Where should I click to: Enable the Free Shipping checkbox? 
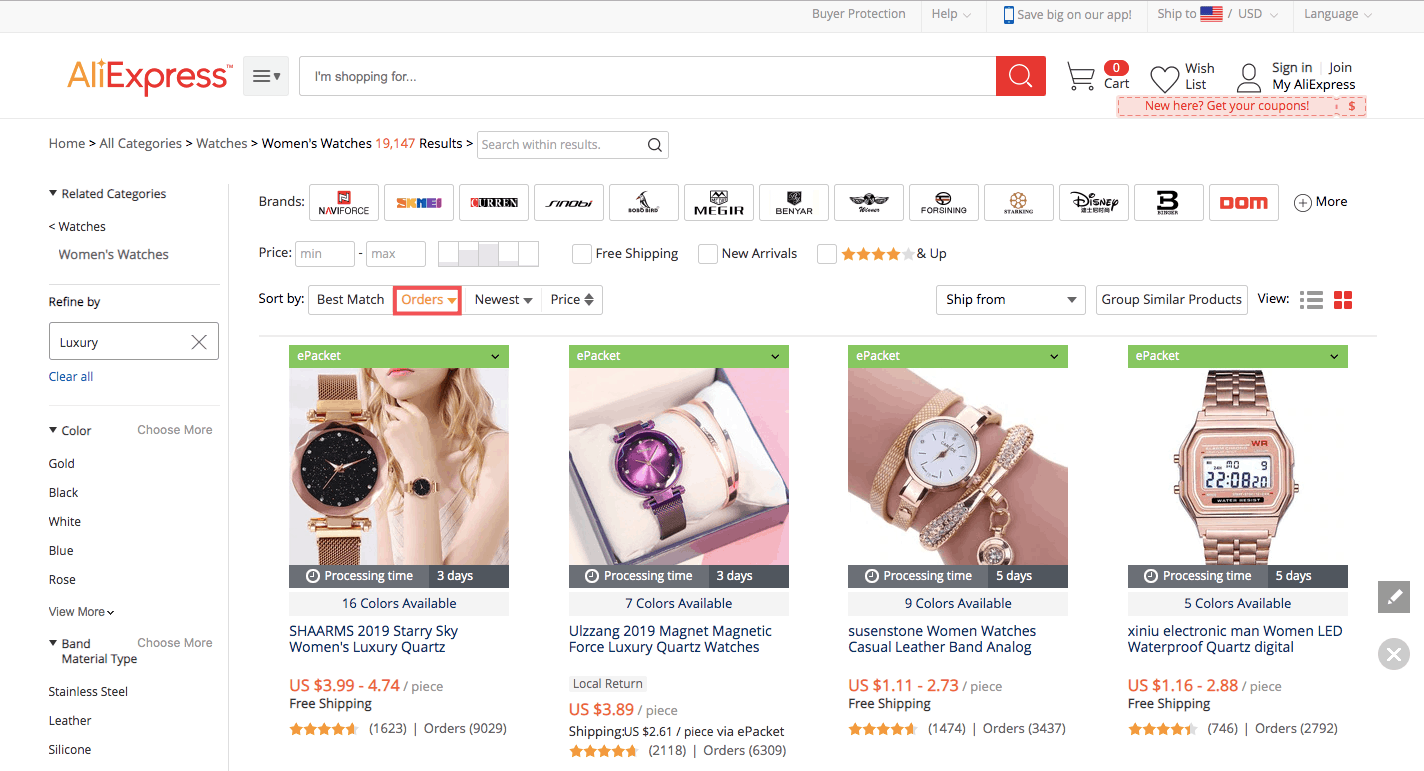[581, 254]
